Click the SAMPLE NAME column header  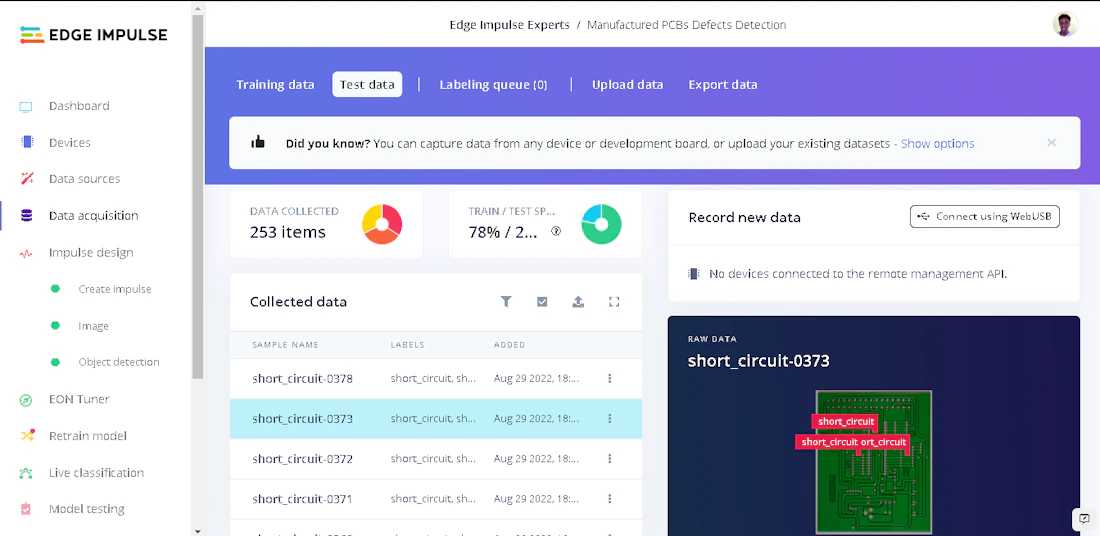286,344
